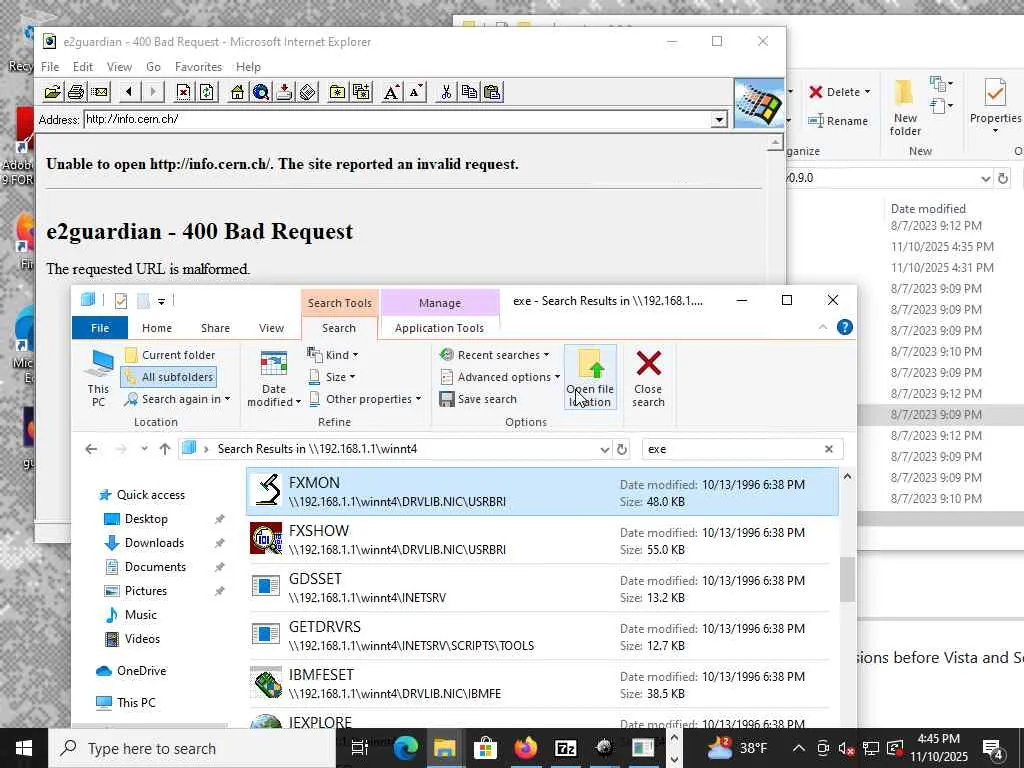Stop page loading with the red X icon
This screenshot has height=768, width=1024.
click(x=184, y=92)
